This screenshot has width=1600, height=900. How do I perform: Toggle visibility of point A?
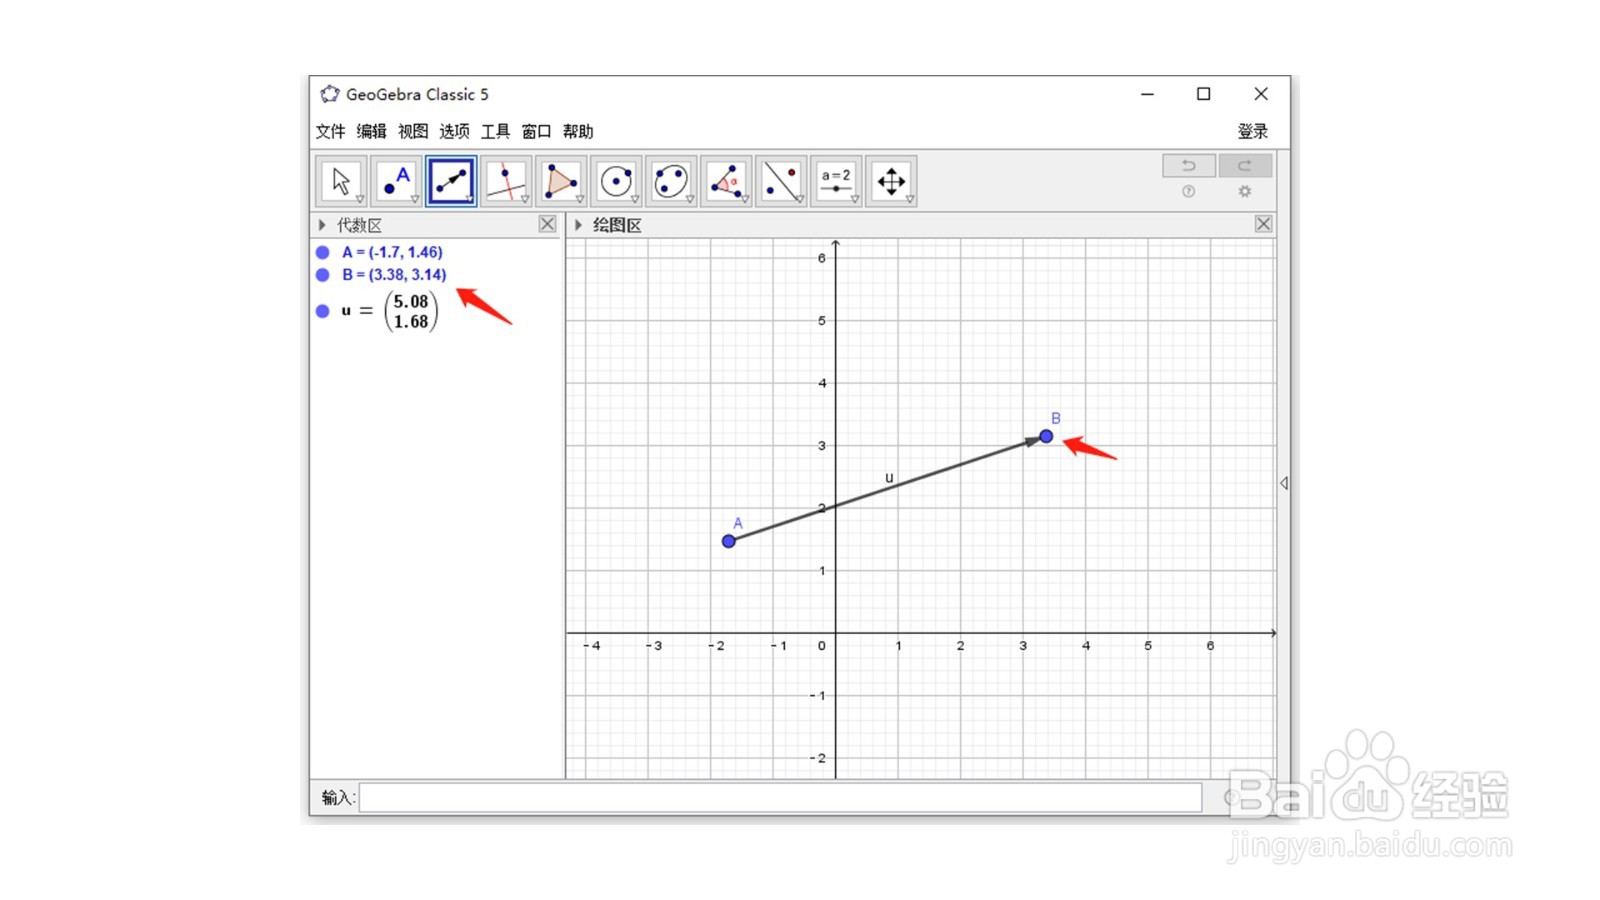(323, 253)
